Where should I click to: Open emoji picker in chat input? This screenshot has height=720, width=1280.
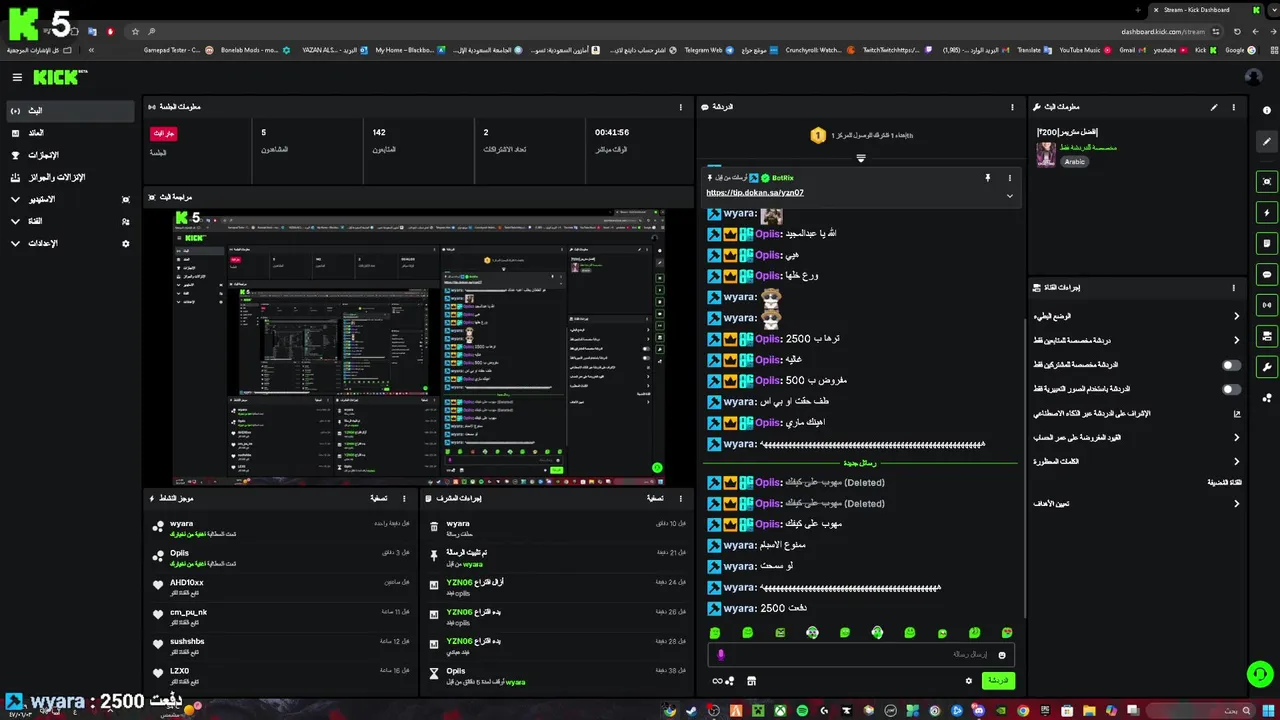1002,655
